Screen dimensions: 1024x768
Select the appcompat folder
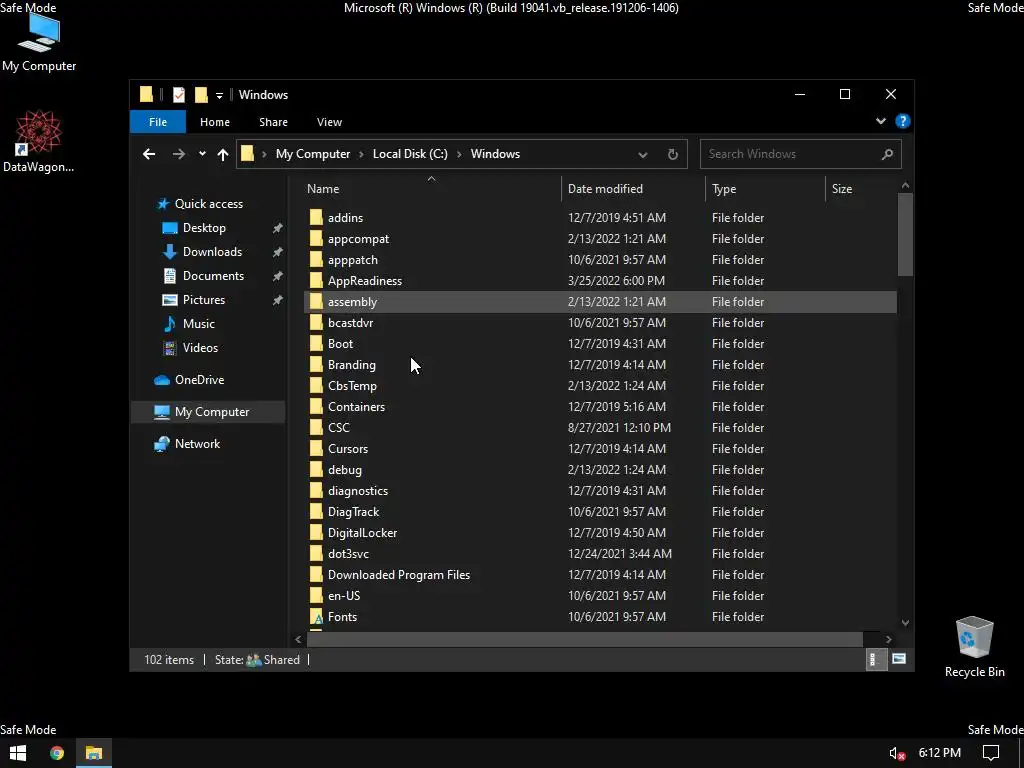tap(359, 239)
